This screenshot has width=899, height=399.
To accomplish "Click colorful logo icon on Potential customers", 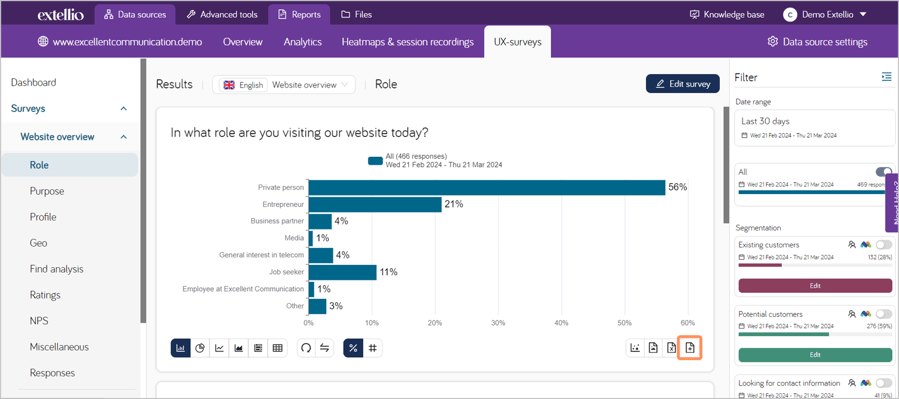I will pos(866,314).
